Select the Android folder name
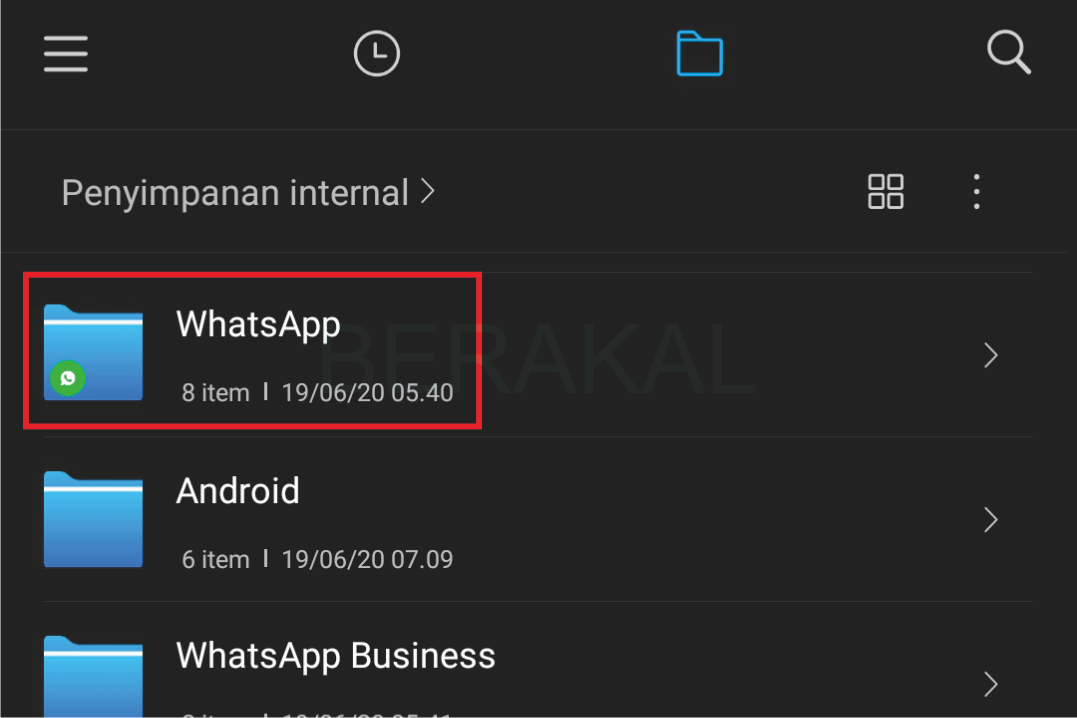This screenshot has width=1077, height=718. click(x=238, y=491)
